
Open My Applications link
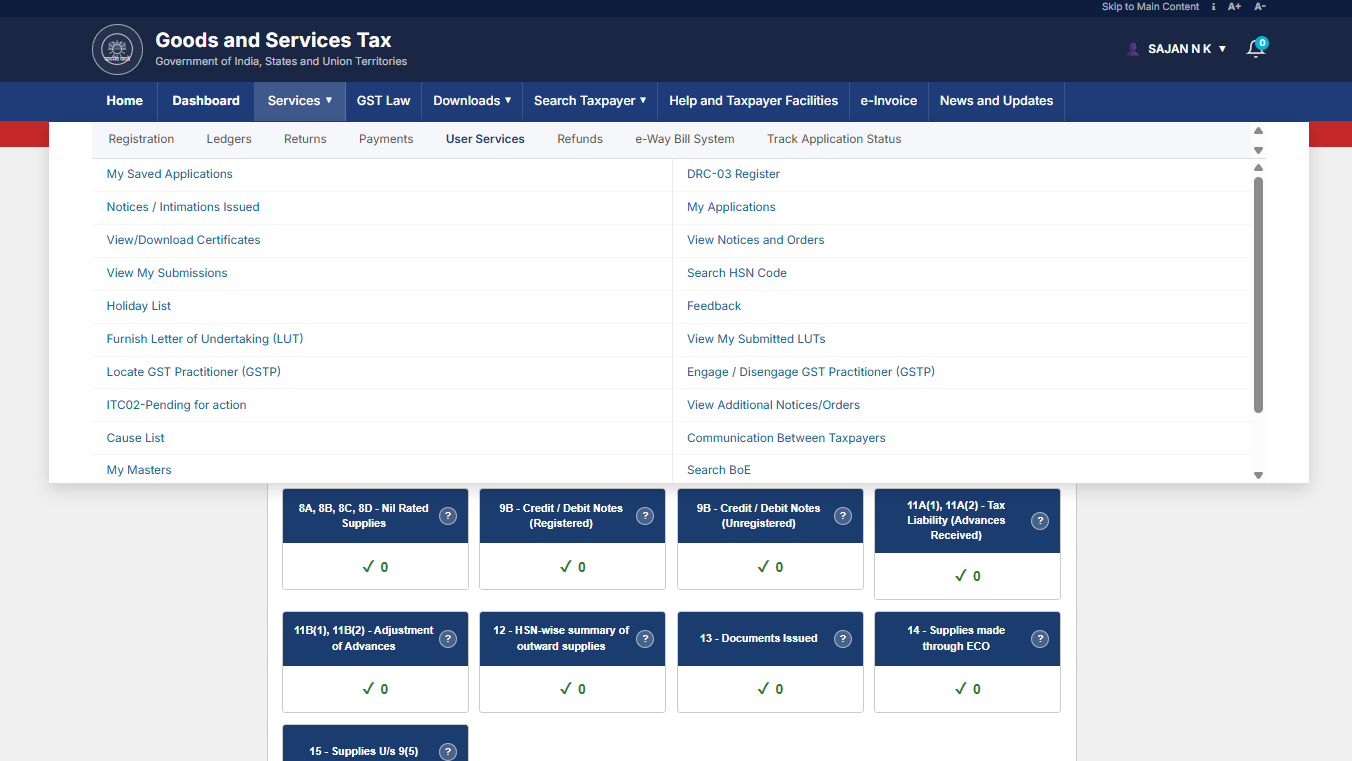[x=731, y=207]
